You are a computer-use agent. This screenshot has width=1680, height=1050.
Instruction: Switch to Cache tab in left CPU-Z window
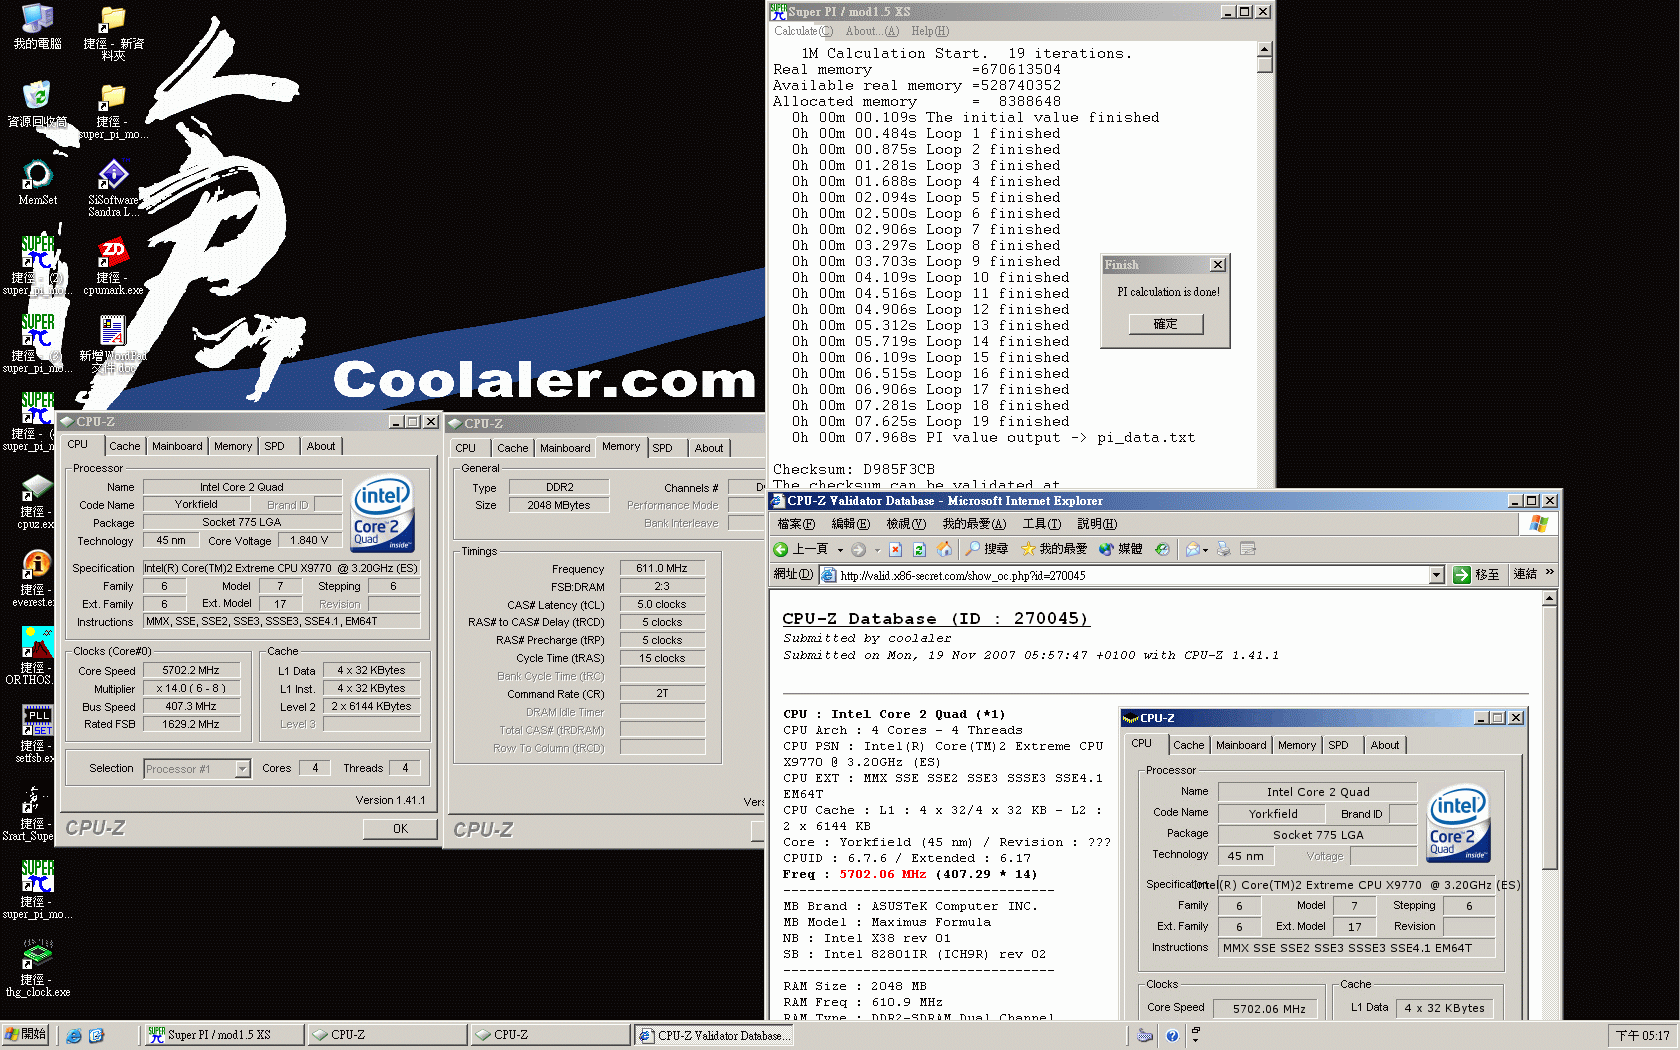point(125,446)
